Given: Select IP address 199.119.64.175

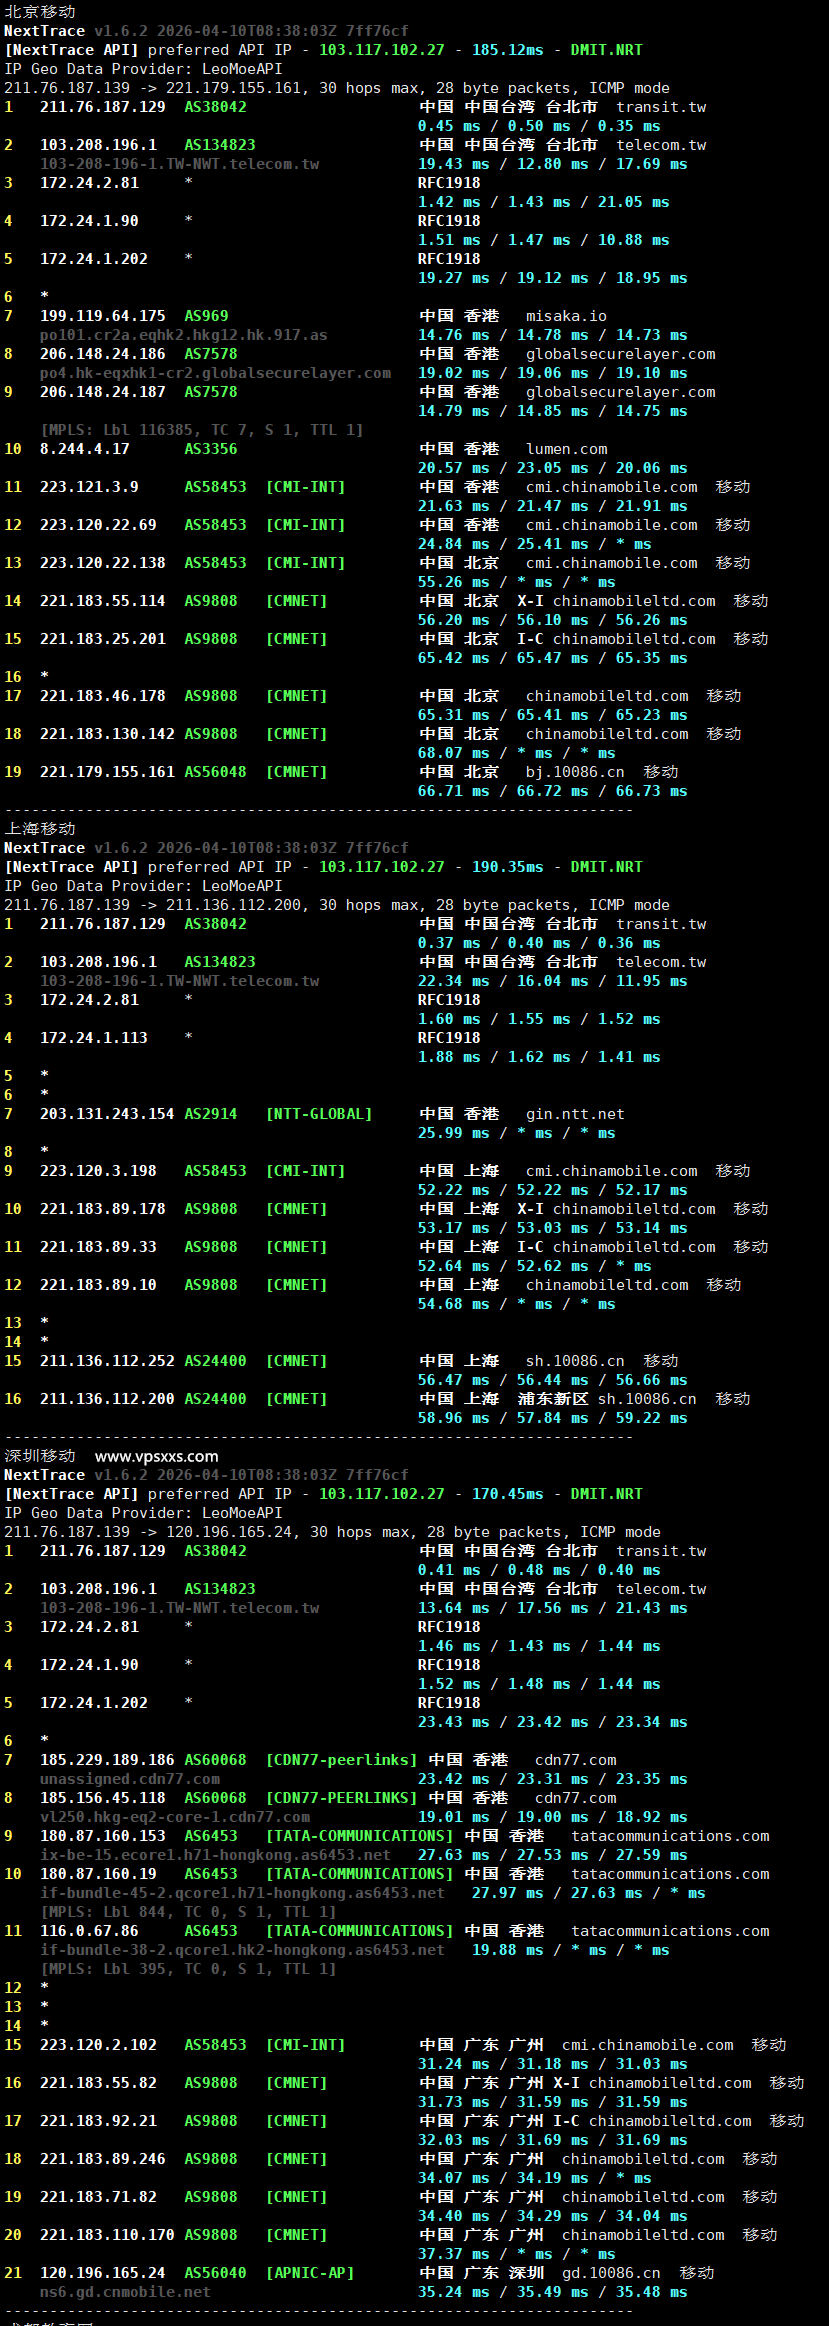Looking at the screenshot, I should (103, 316).
